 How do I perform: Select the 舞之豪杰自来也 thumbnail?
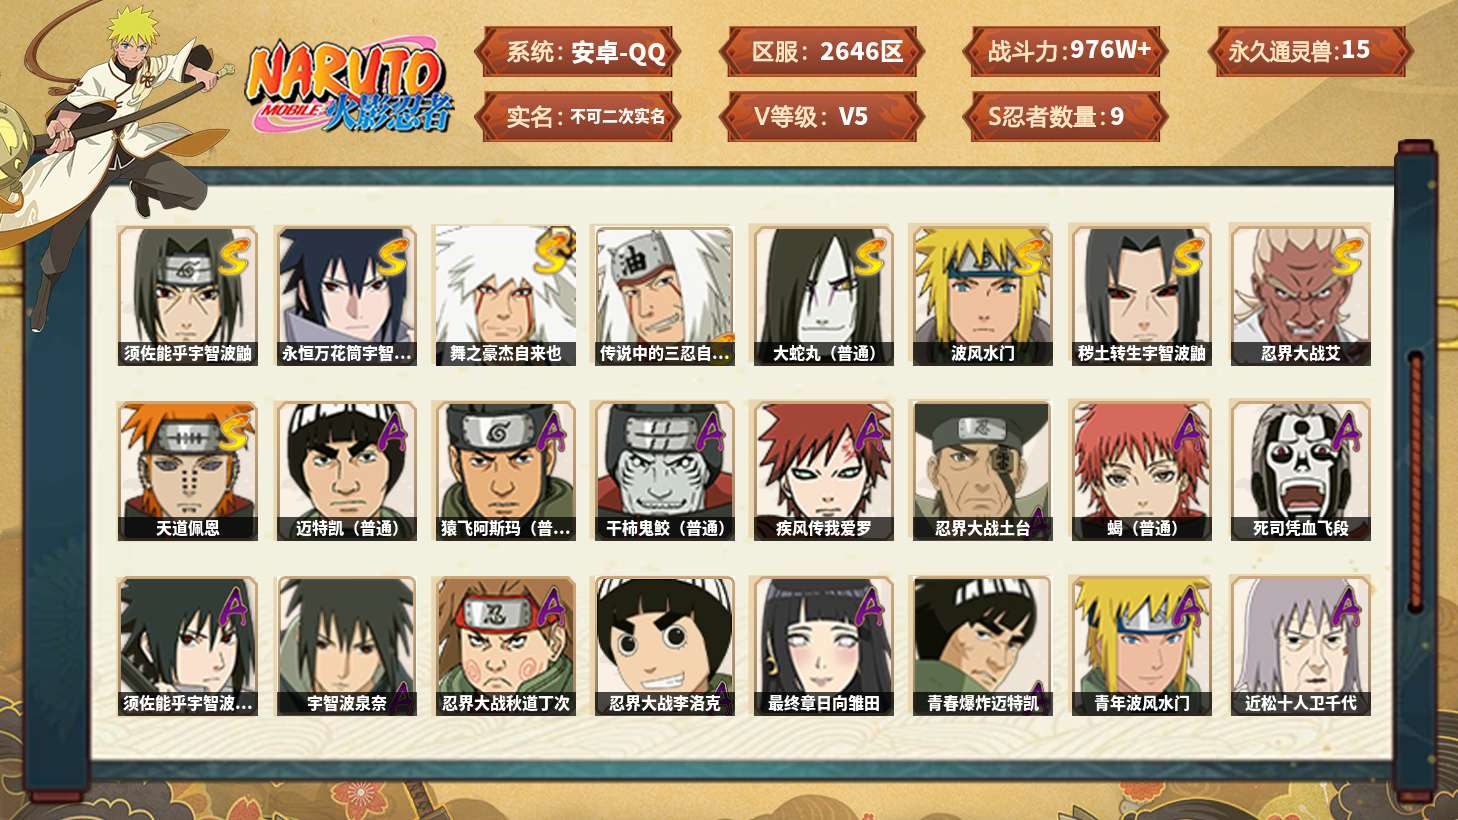(x=505, y=296)
